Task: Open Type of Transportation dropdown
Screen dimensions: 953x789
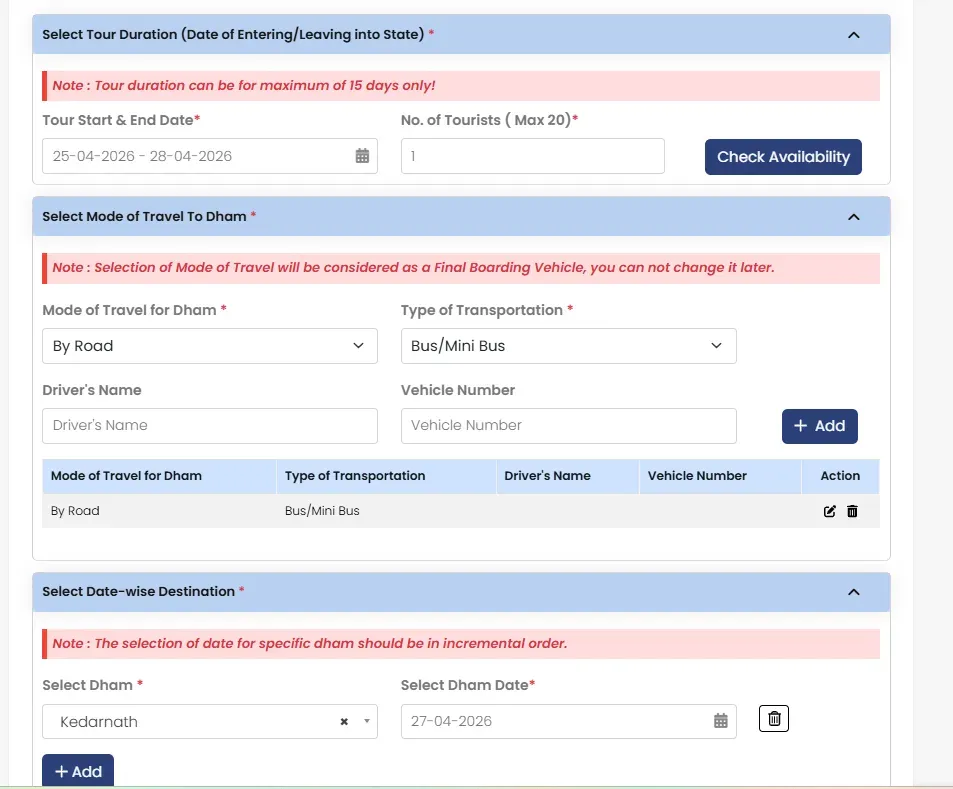Action: click(x=568, y=346)
